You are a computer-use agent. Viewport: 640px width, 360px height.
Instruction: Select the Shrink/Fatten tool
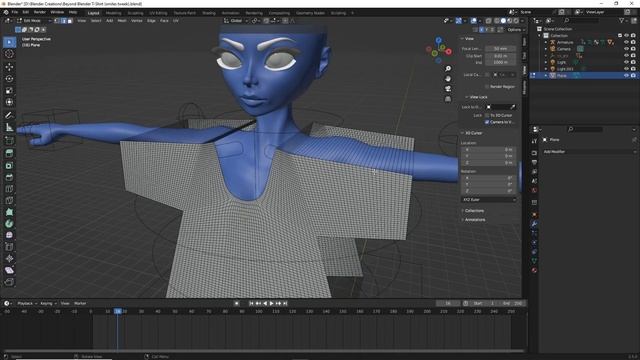(x=9, y=258)
